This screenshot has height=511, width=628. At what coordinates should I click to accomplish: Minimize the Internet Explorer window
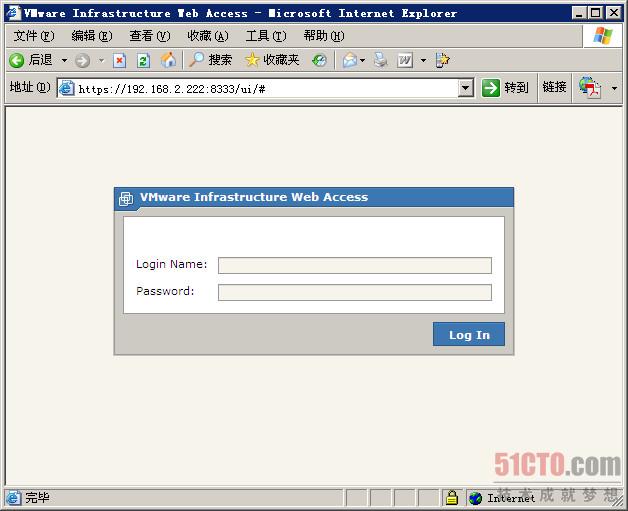pos(578,13)
